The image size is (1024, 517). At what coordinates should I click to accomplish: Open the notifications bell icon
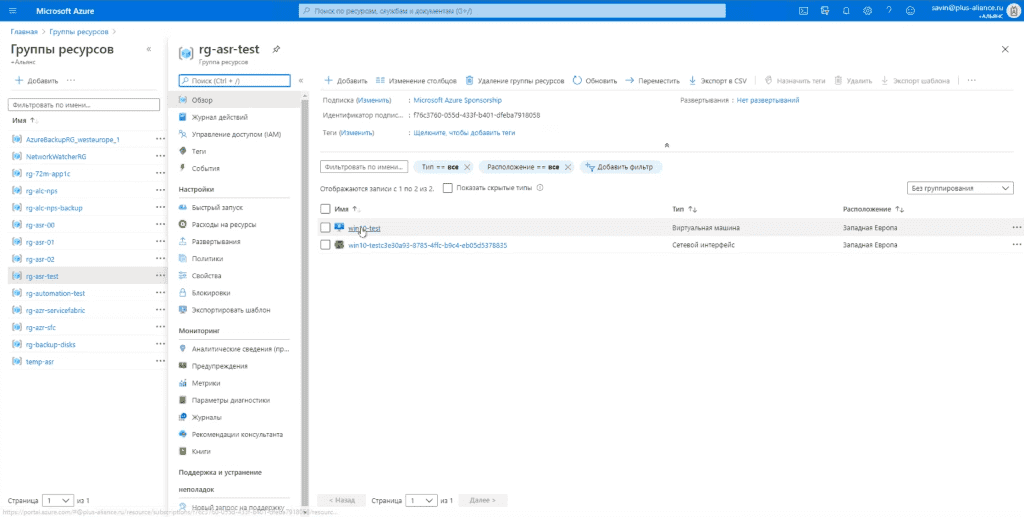point(846,10)
